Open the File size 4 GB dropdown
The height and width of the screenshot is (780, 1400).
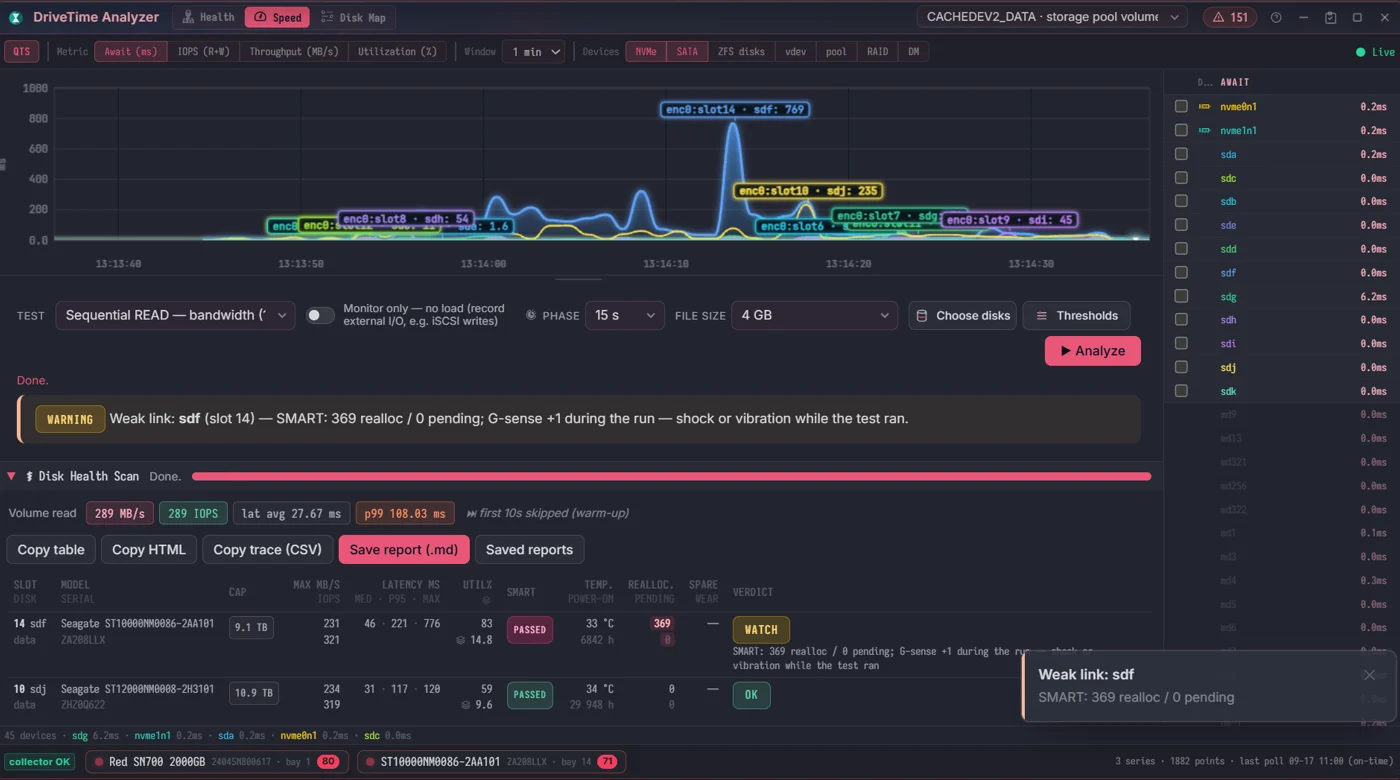(815, 315)
